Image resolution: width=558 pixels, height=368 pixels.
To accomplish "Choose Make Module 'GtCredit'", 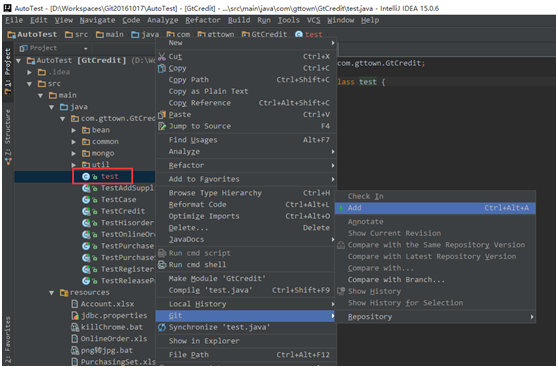I will coord(246,279).
